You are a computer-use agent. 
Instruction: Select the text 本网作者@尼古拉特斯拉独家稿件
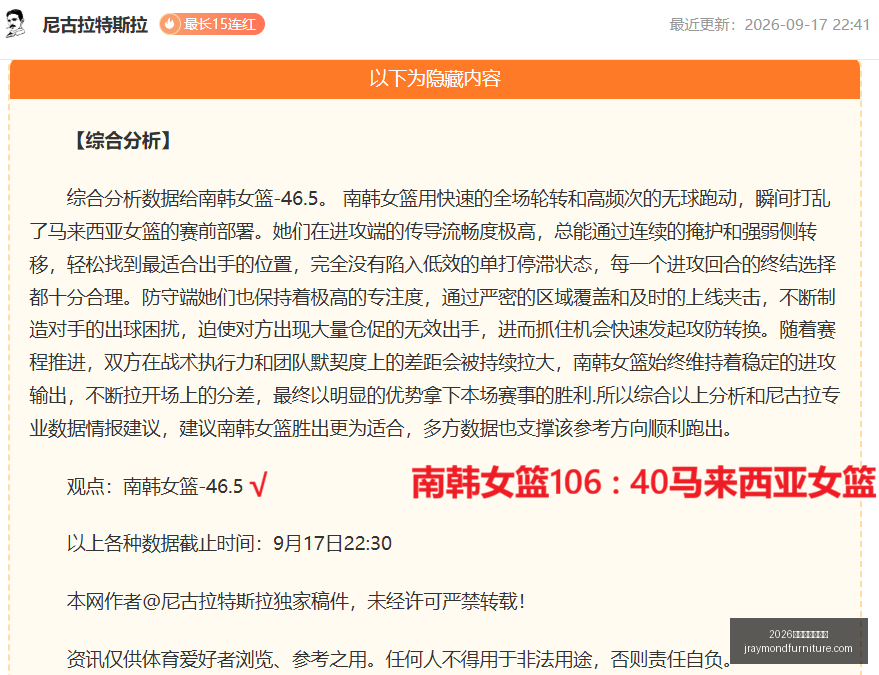(x=207, y=602)
